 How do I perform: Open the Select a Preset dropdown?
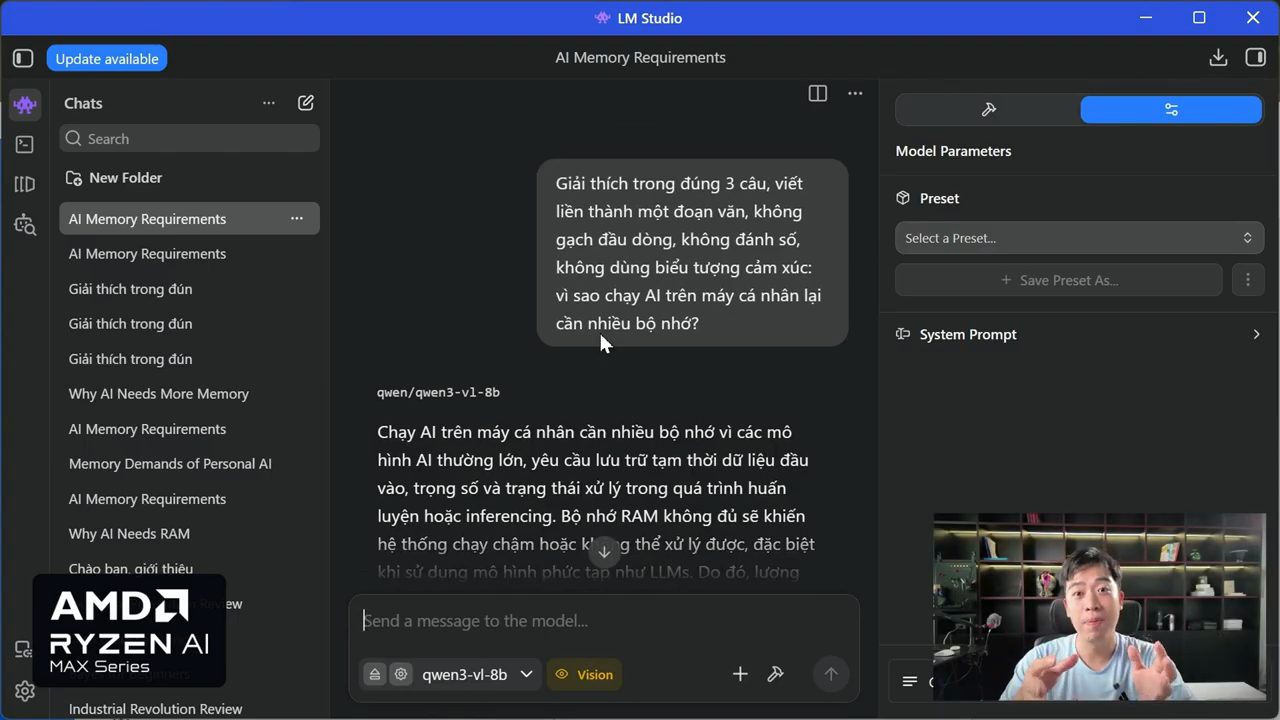point(1079,238)
